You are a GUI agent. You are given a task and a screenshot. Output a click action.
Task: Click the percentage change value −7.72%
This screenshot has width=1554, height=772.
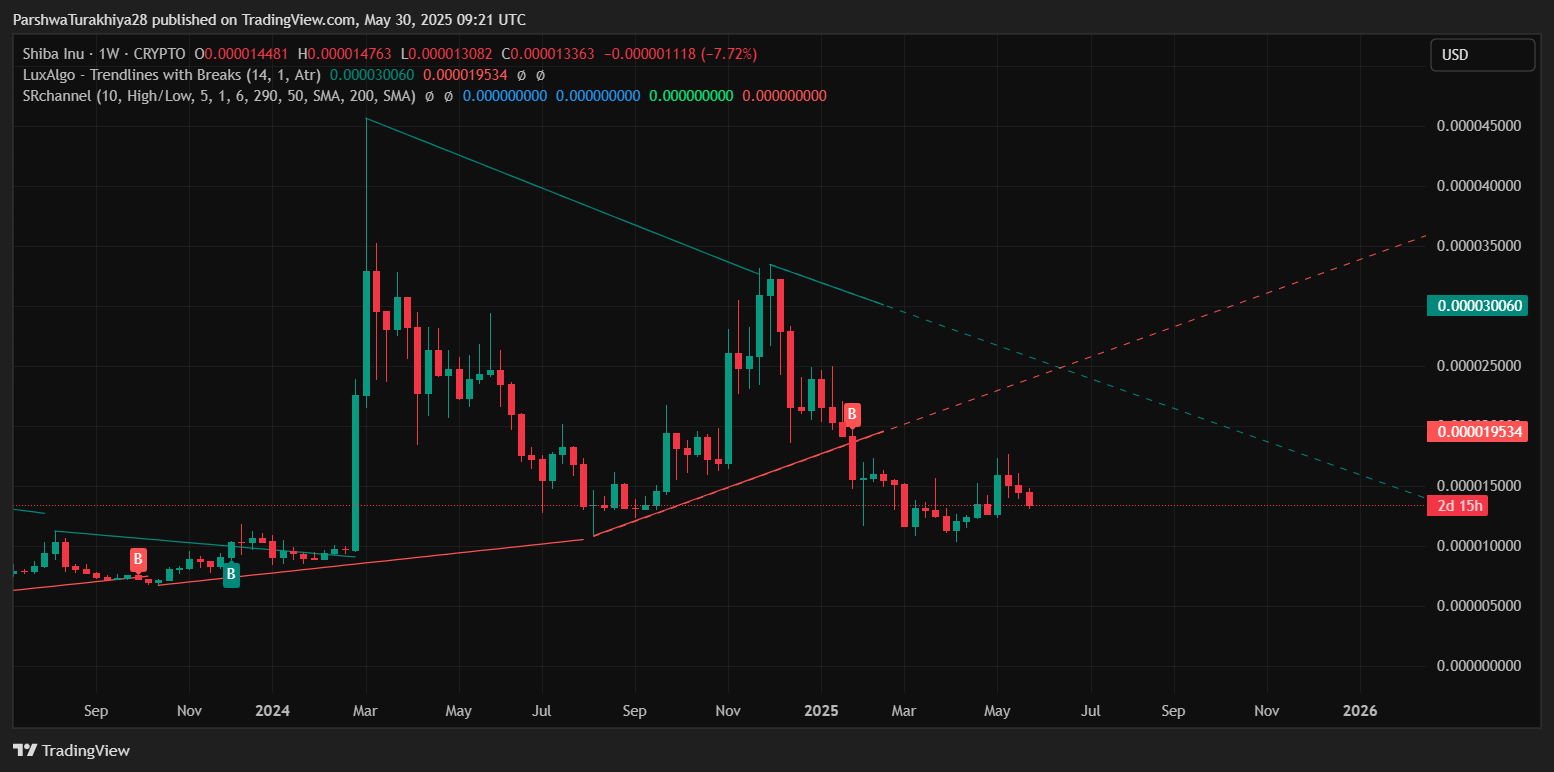[729, 54]
